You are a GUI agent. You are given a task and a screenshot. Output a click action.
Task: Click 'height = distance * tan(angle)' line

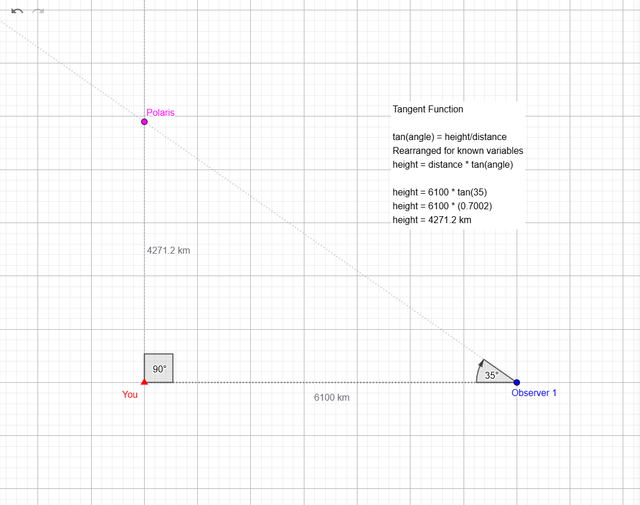(453, 165)
